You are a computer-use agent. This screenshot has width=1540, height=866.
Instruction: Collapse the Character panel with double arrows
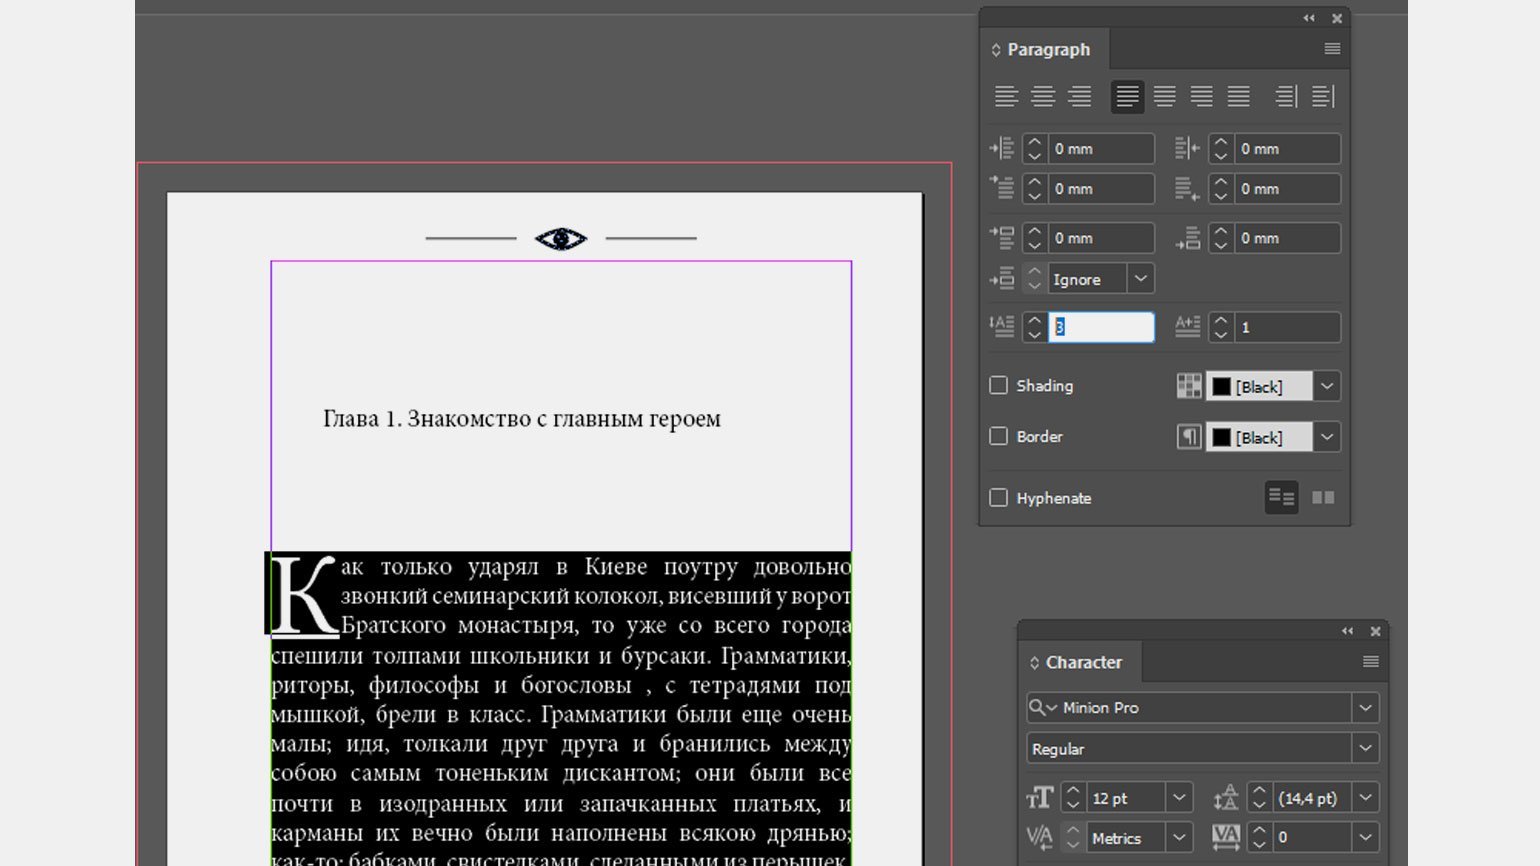pos(1347,631)
